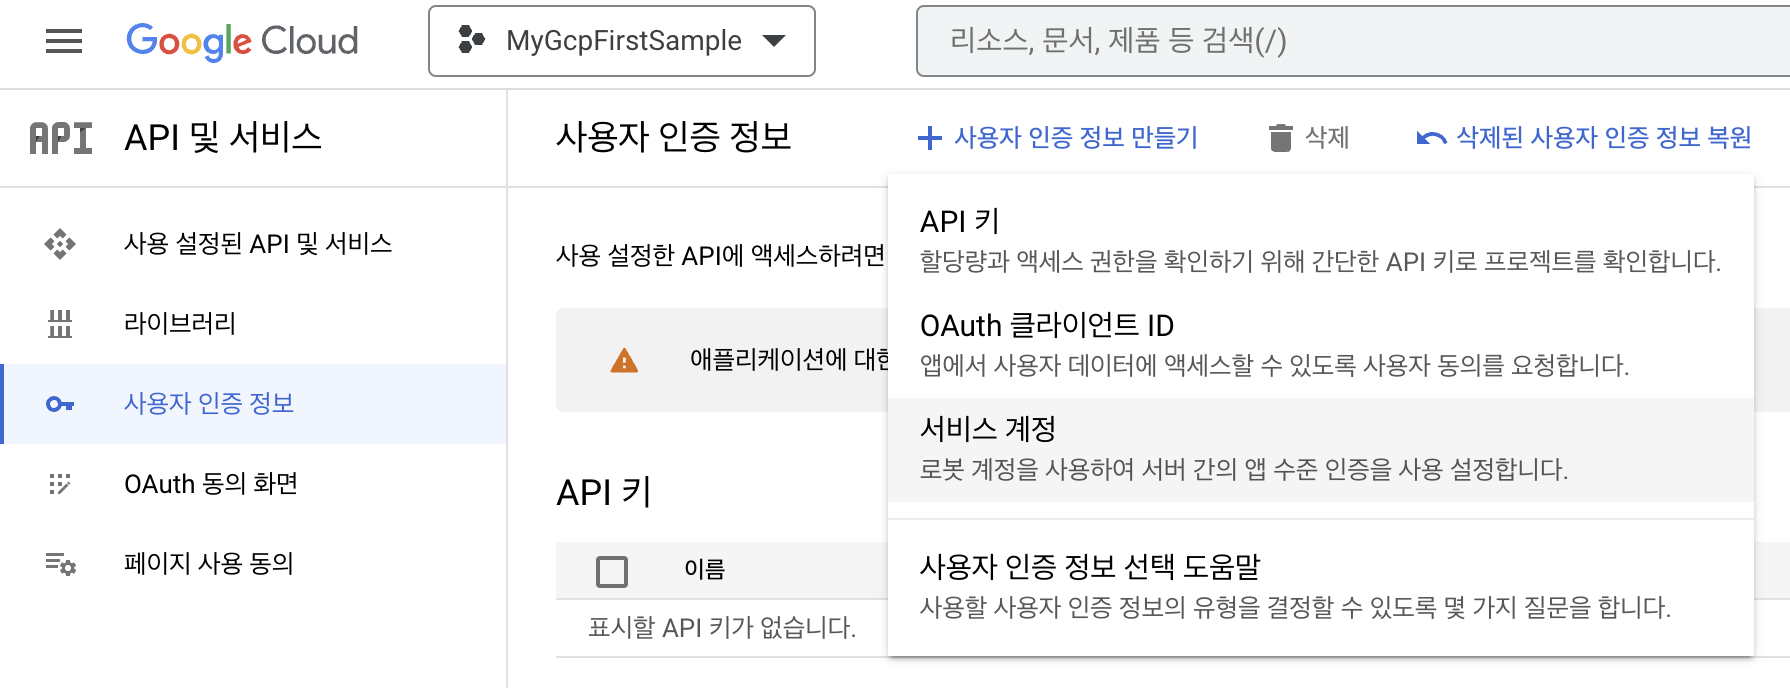
Task: Click the undo arrow restore icon
Action: pos(1431,138)
